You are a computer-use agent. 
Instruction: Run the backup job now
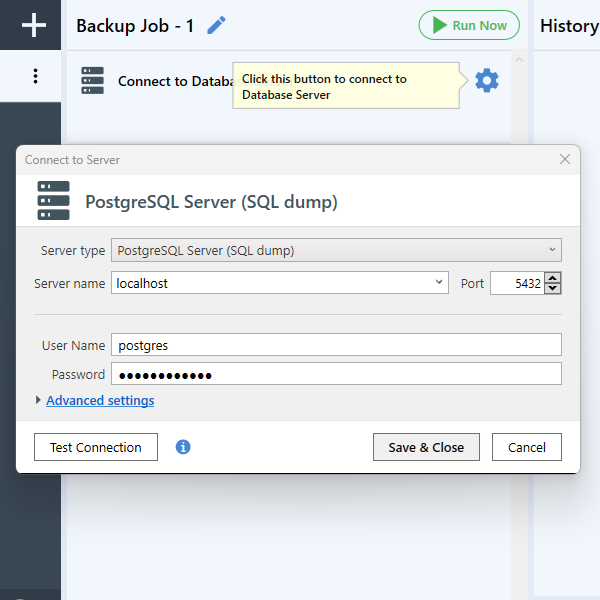(469, 25)
